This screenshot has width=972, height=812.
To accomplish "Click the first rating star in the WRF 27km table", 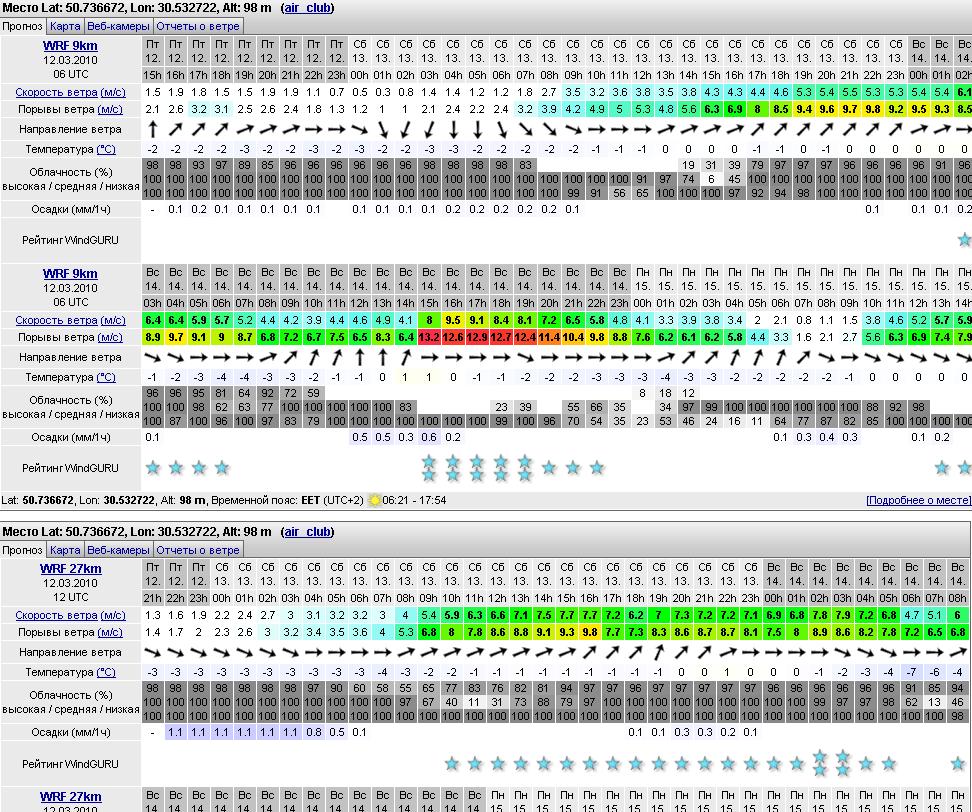I will (x=452, y=763).
